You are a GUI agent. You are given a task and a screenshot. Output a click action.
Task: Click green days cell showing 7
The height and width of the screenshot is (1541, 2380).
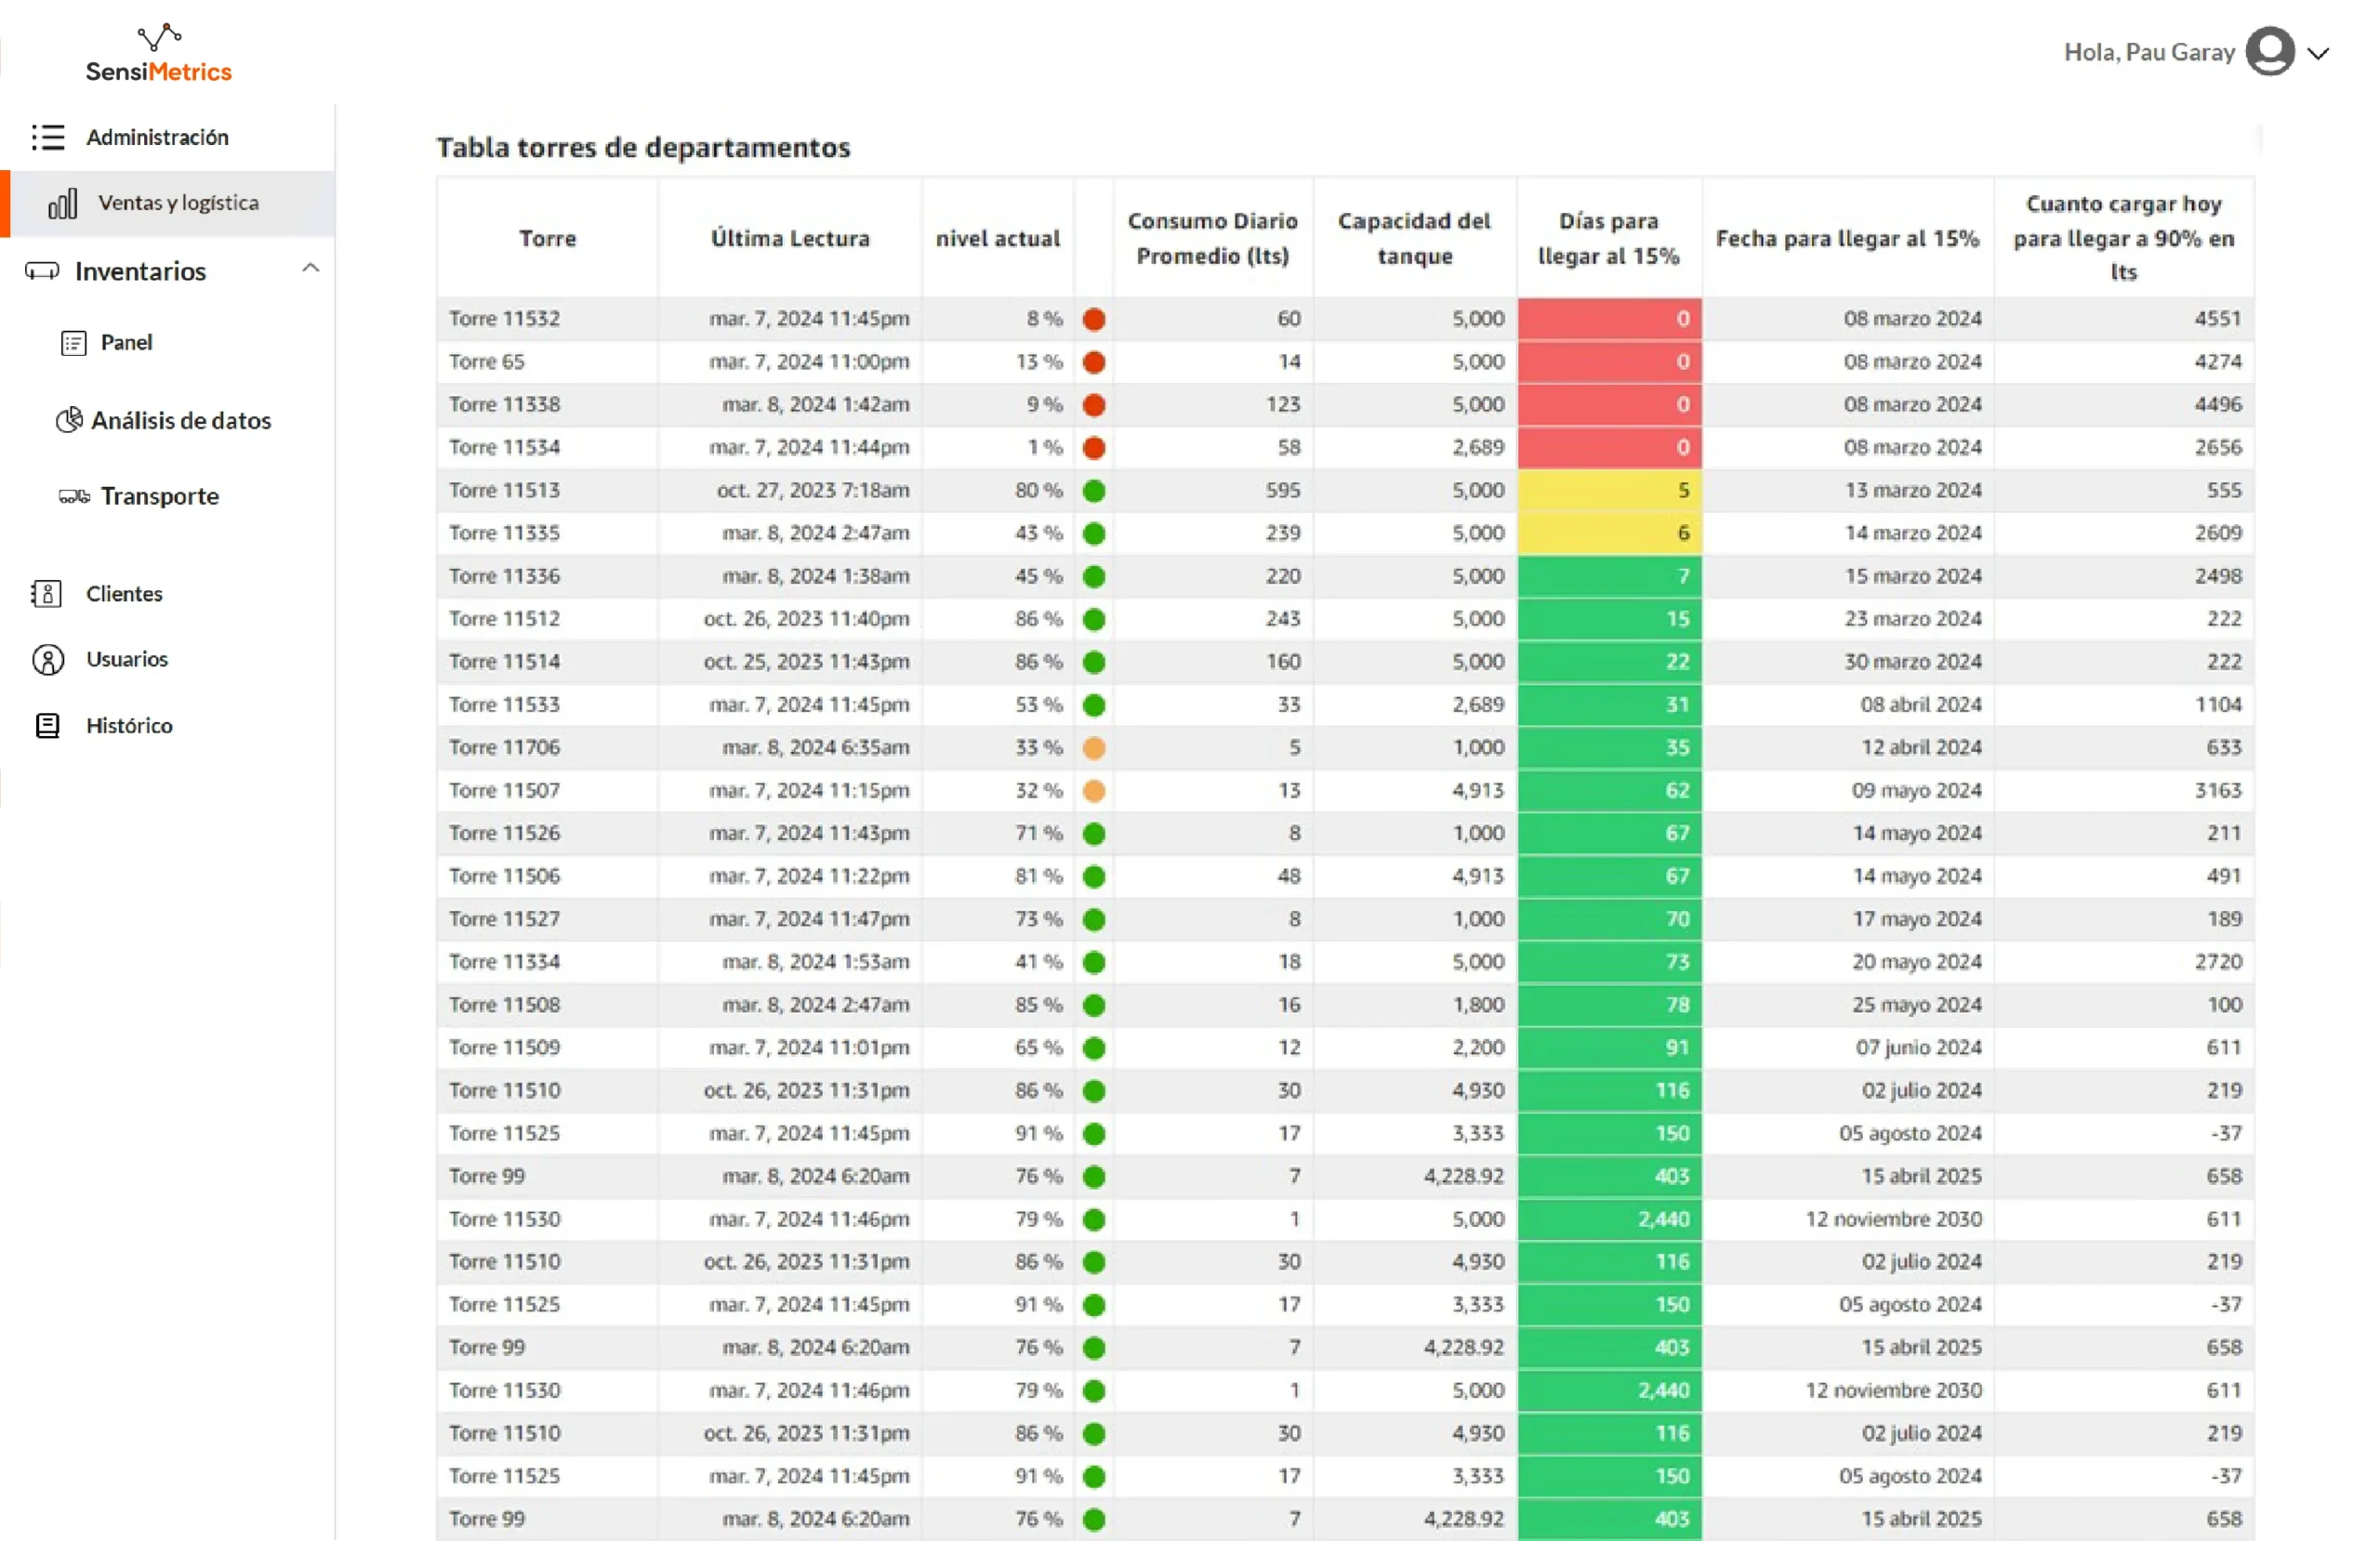(x=1609, y=576)
